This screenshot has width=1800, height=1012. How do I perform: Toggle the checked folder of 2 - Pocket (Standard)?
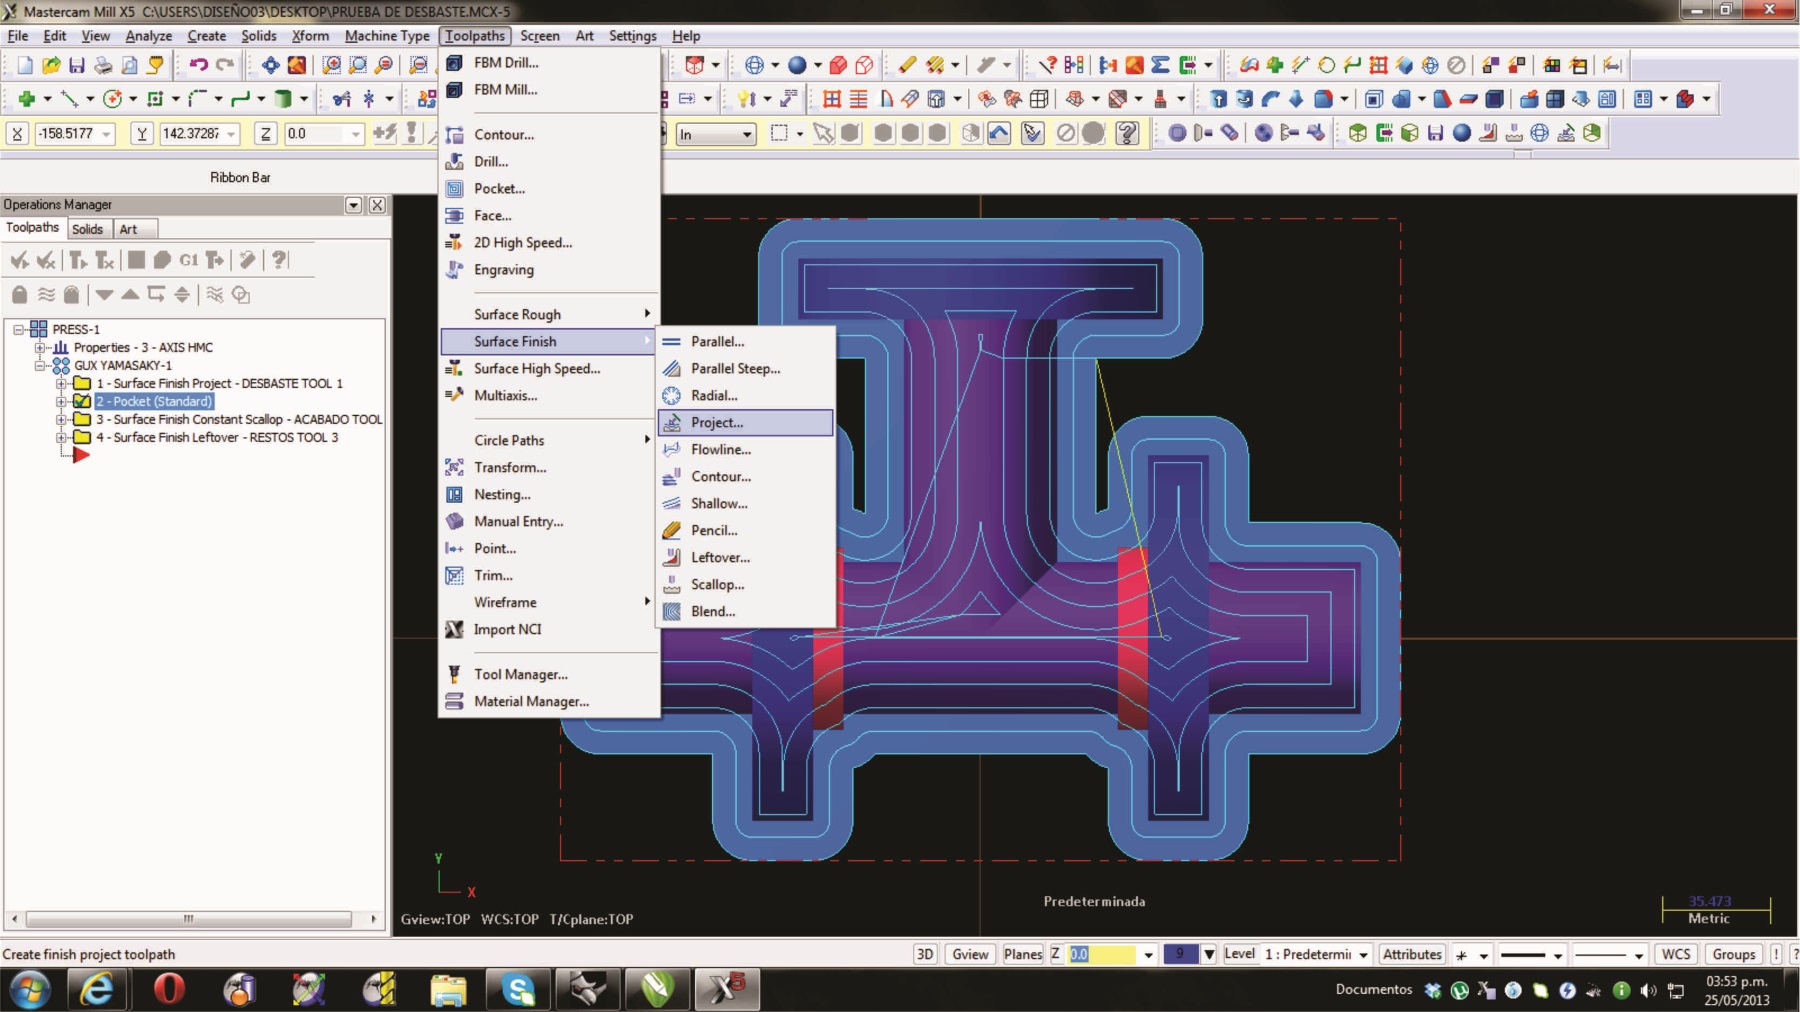click(82, 401)
